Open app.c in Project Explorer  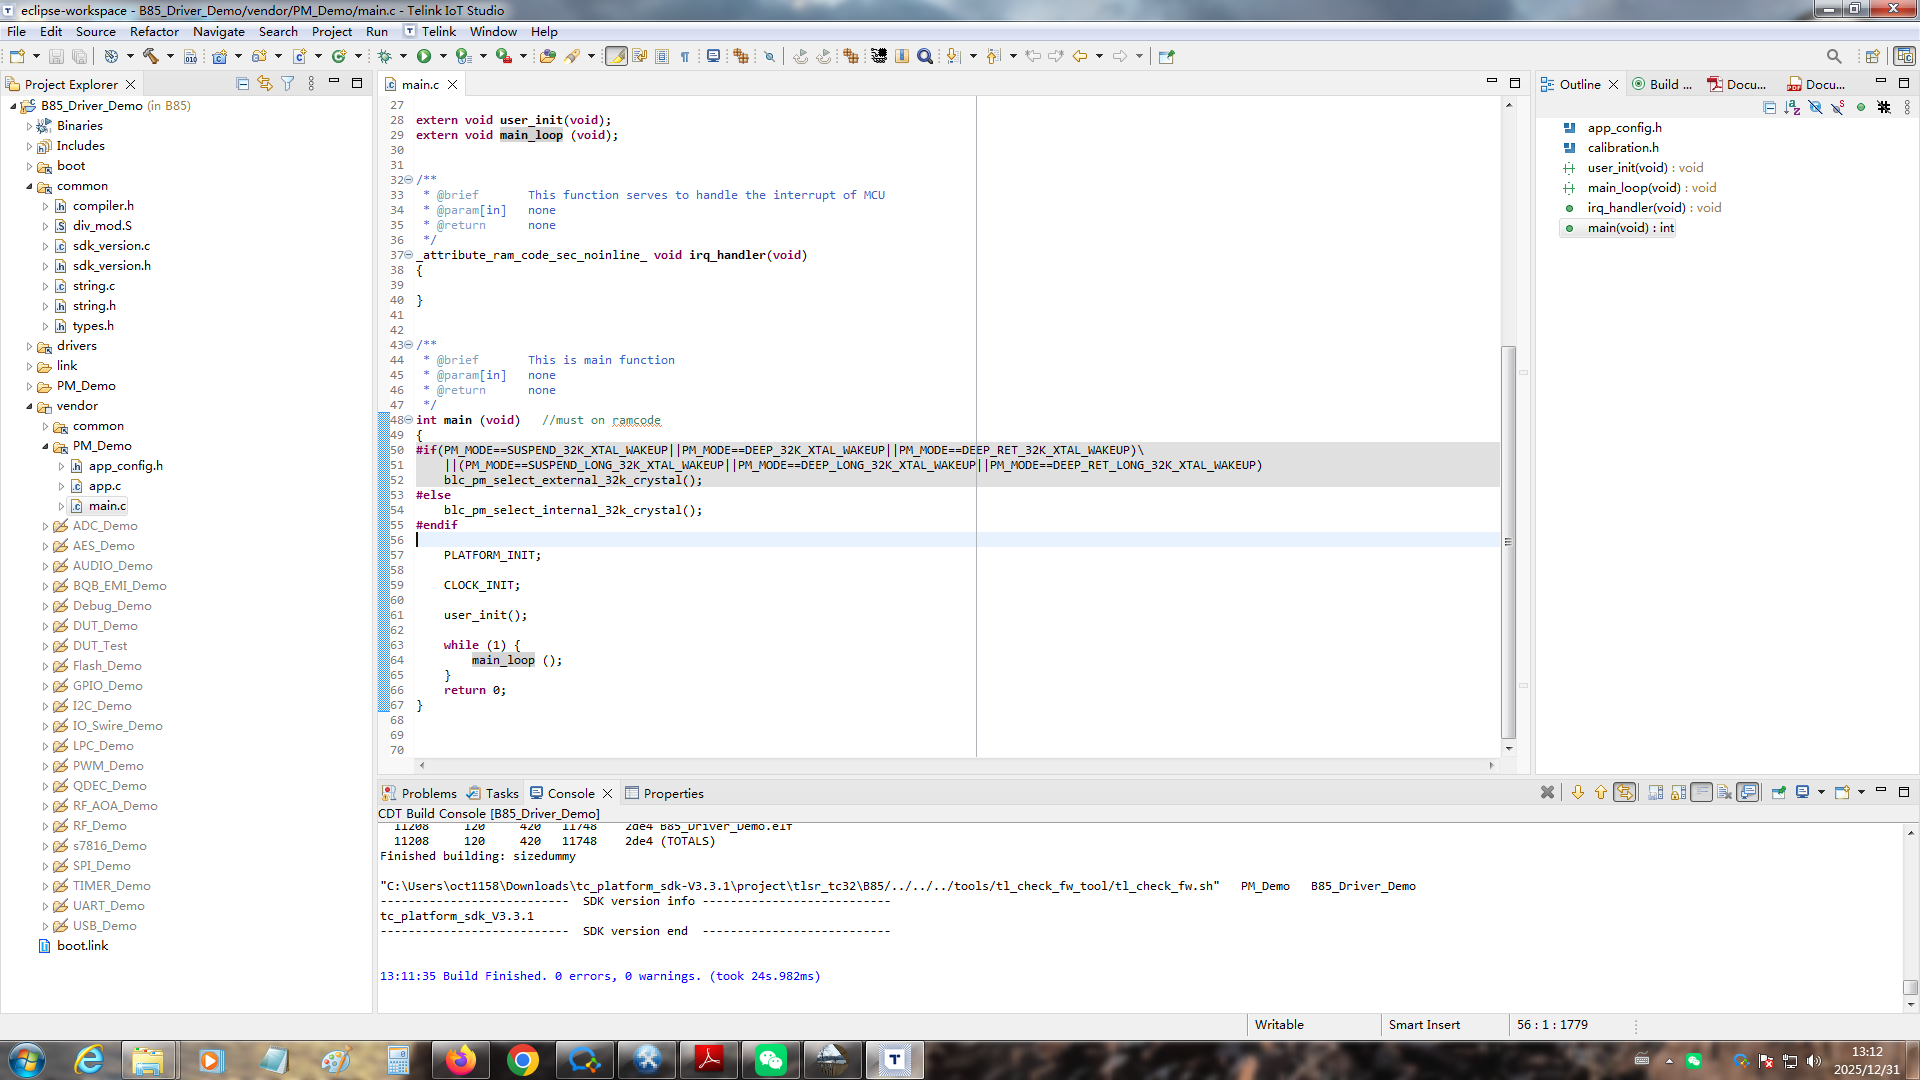104,486
